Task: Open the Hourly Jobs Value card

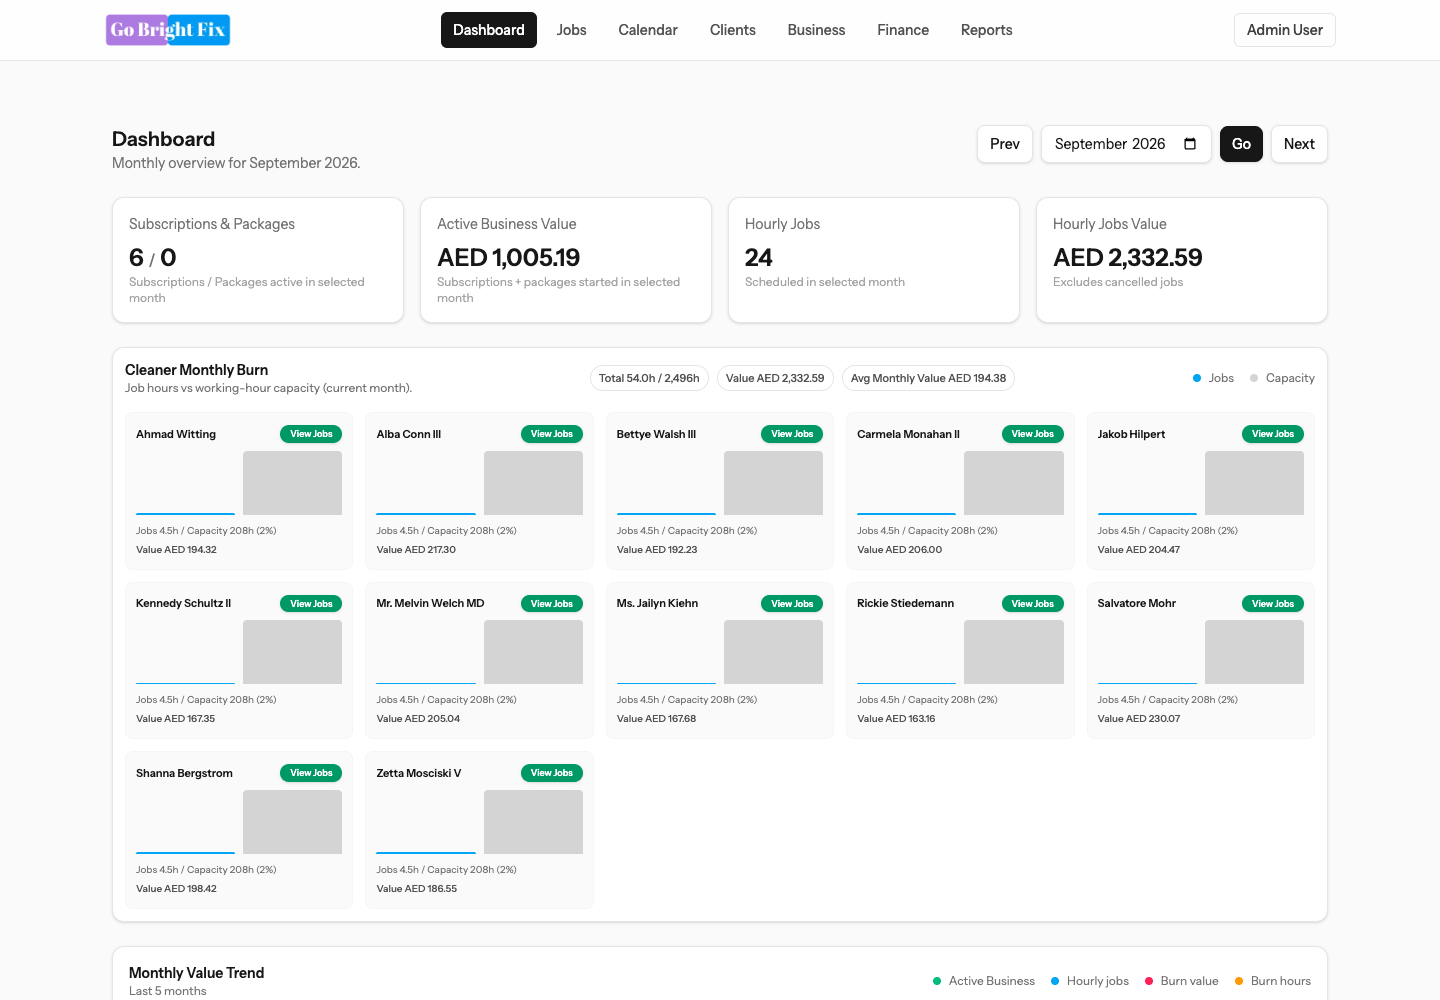Action: click(1182, 260)
